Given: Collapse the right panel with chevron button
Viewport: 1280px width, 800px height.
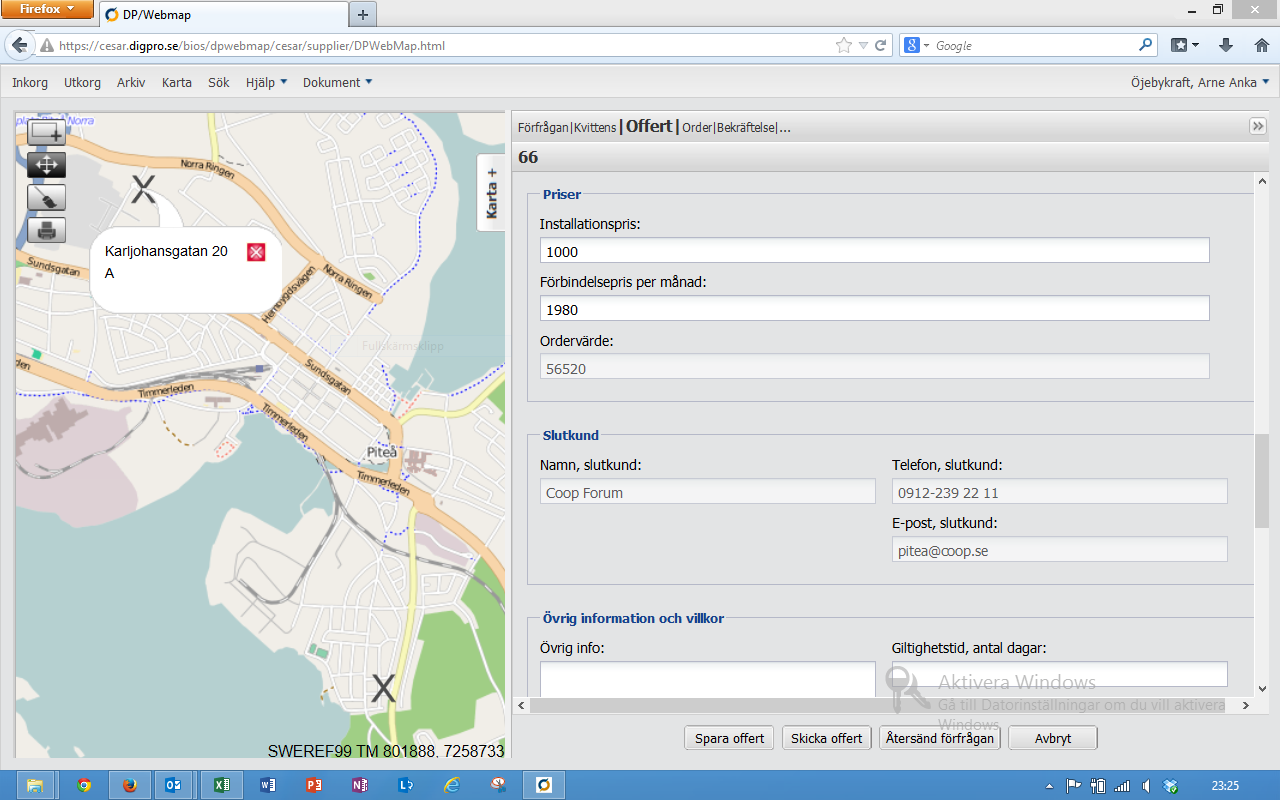Looking at the screenshot, I should 1258,126.
